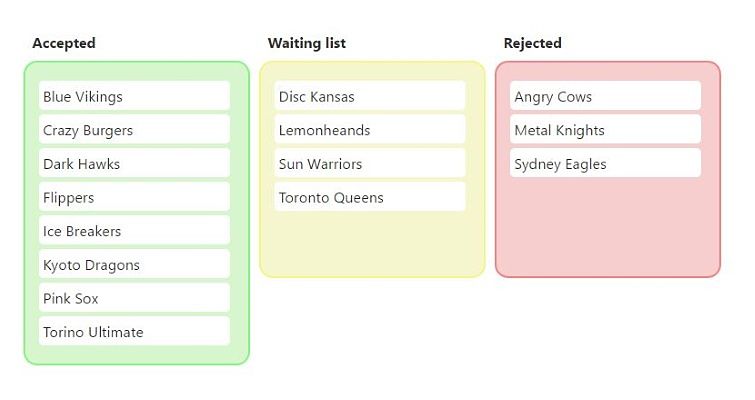Viewport: 755px width, 400px height.
Task: Click the Rejected column heading
Action: pyautogui.click(x=533, y=43)
